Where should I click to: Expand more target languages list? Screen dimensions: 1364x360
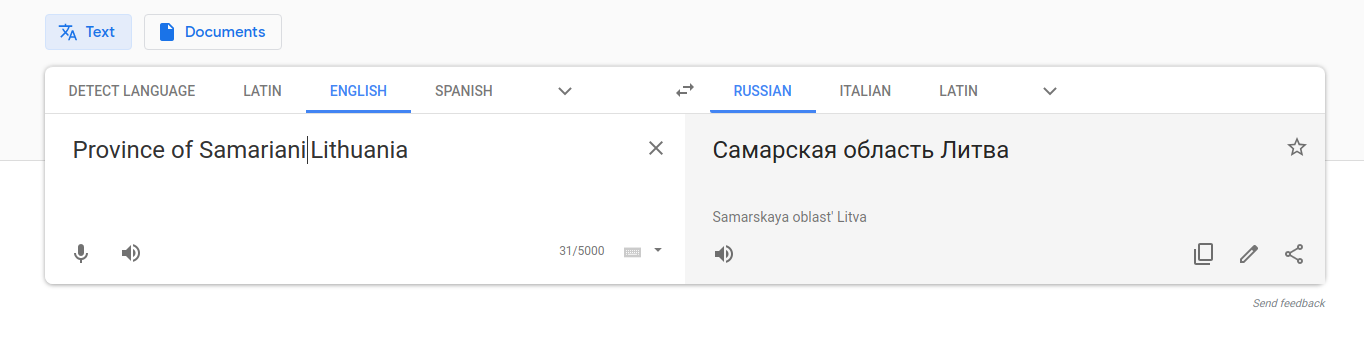coord(1050,91)
